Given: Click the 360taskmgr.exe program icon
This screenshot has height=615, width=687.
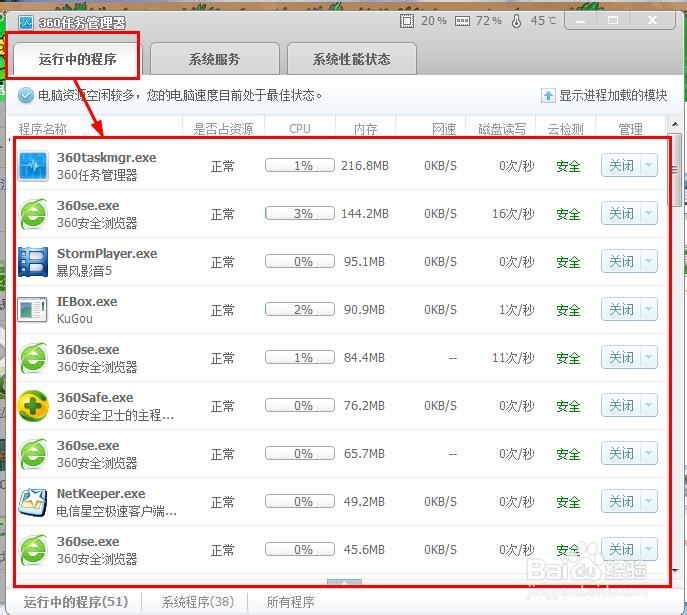Looking at the screenshot, I should [x=33, y=166].
